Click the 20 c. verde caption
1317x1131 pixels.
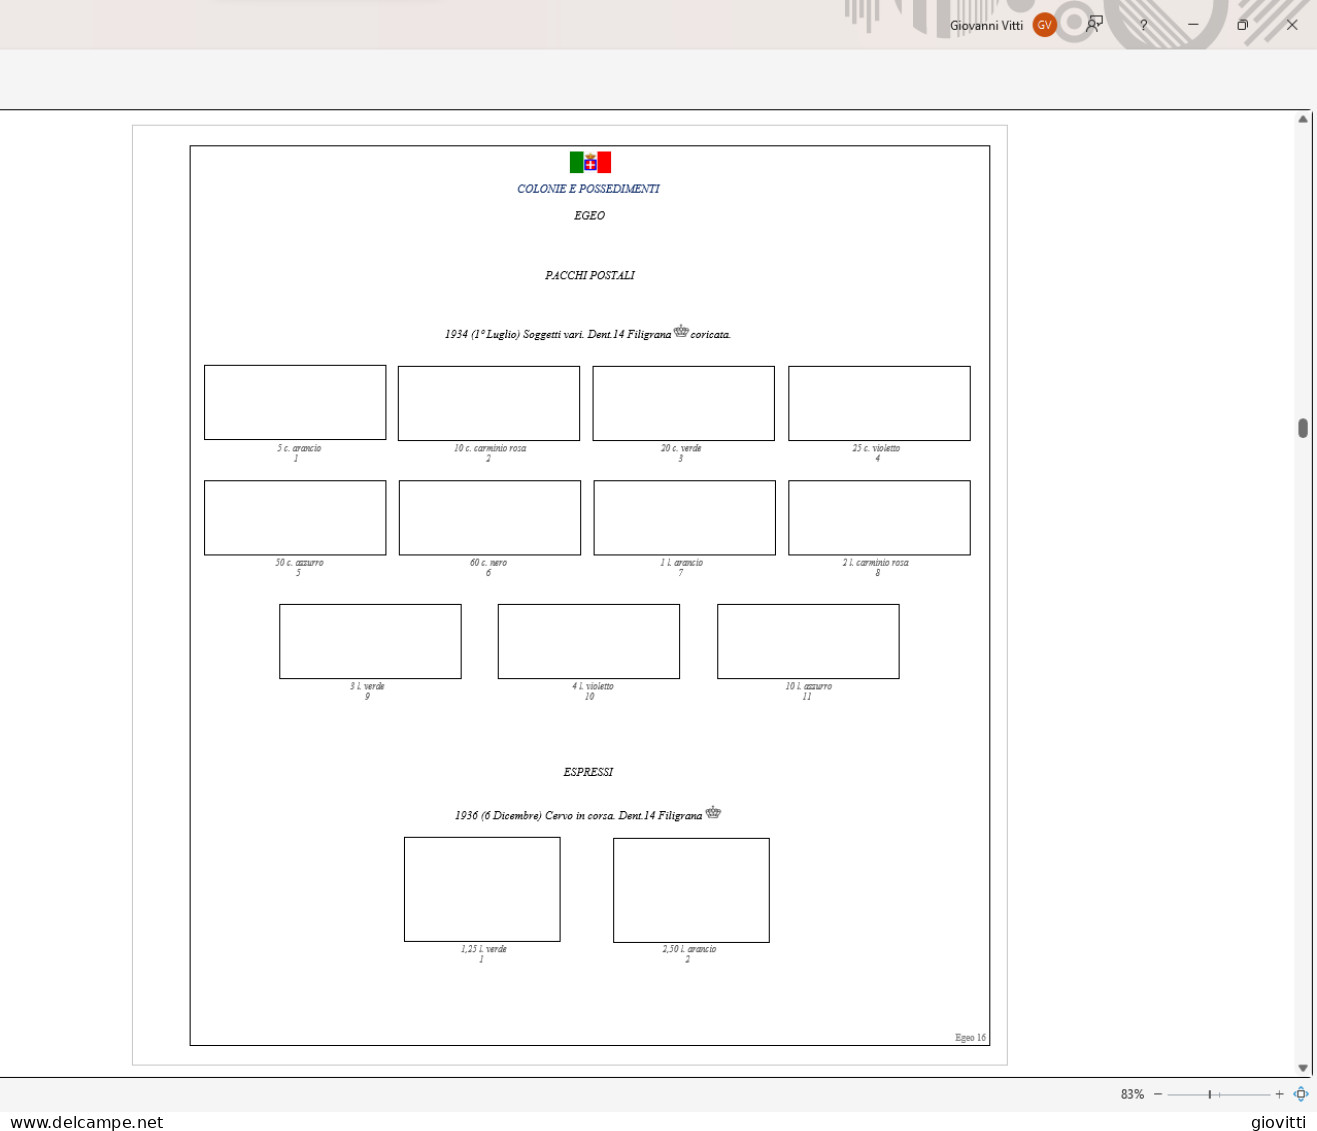pyautogui.click(x=681, y=448)
